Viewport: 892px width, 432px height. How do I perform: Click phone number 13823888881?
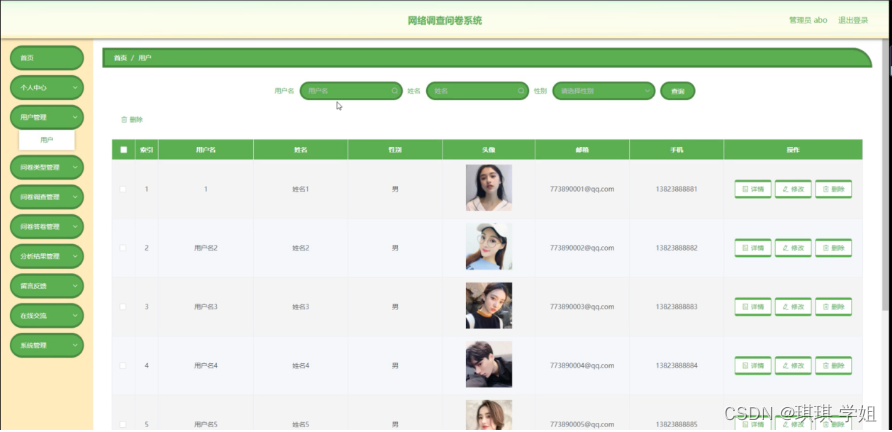676,189
